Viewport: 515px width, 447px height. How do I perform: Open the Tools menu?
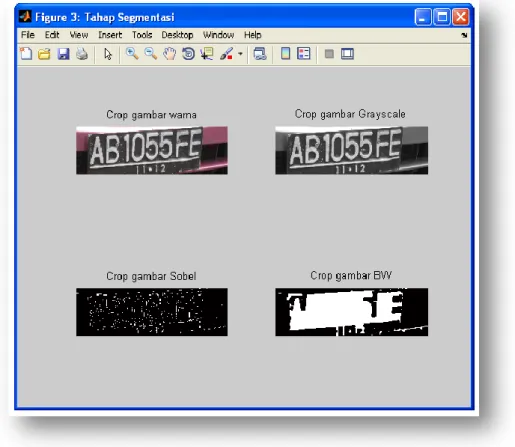142,35
